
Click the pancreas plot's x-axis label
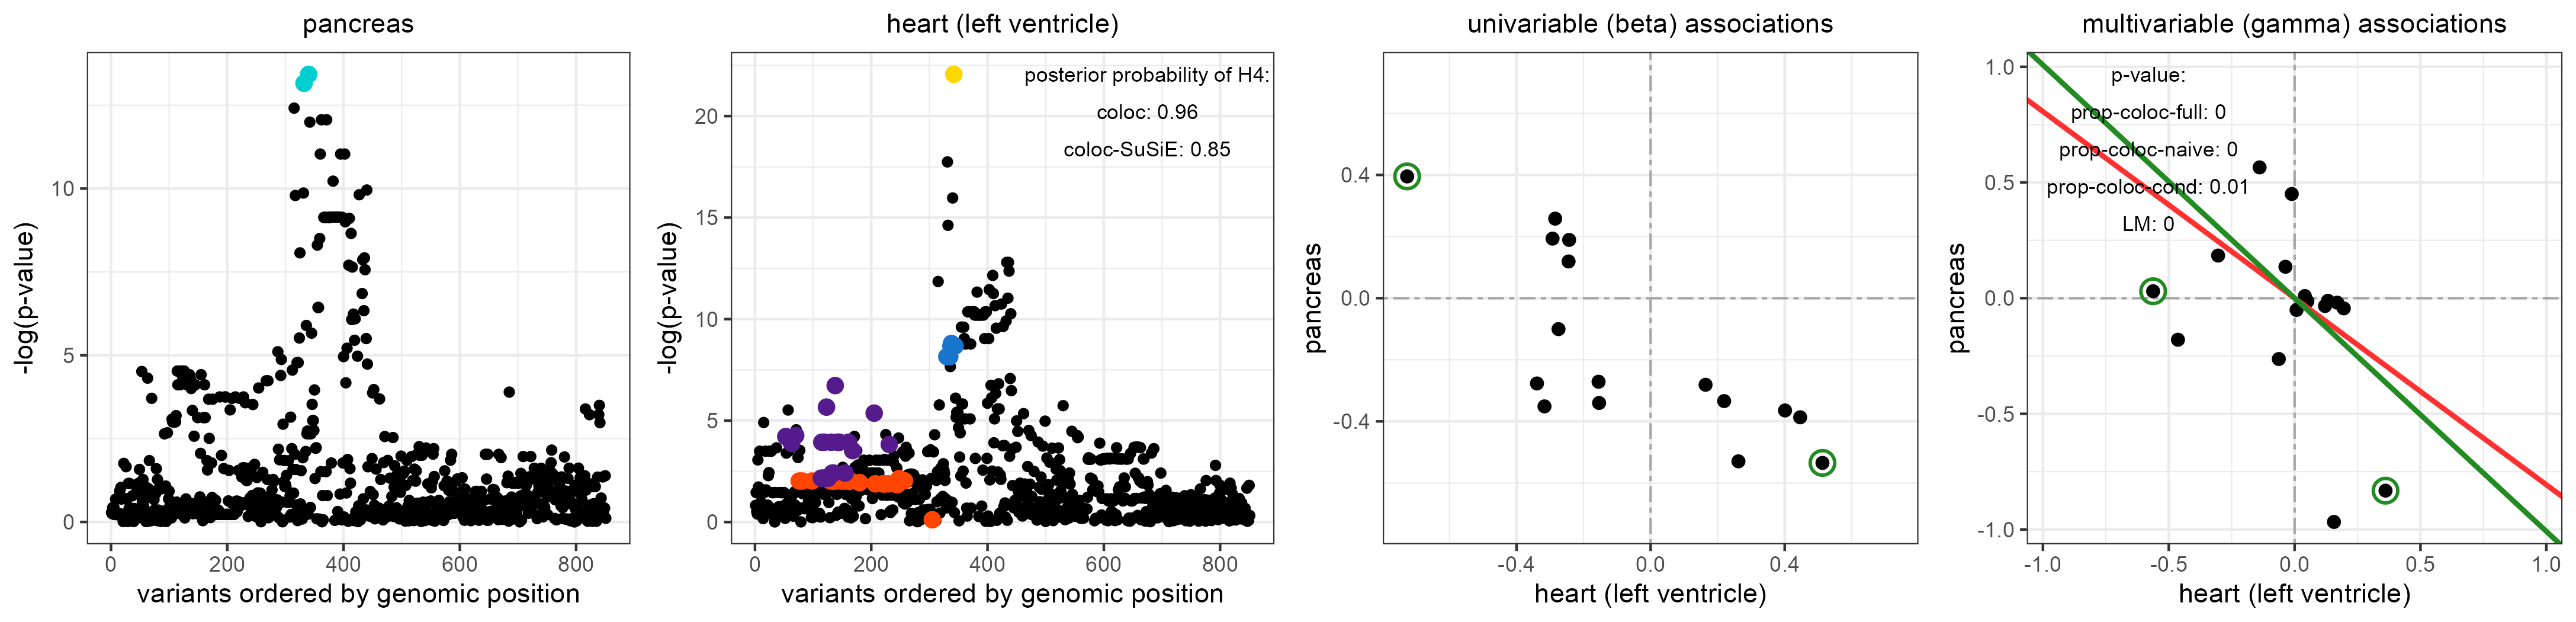coord(358,594)
